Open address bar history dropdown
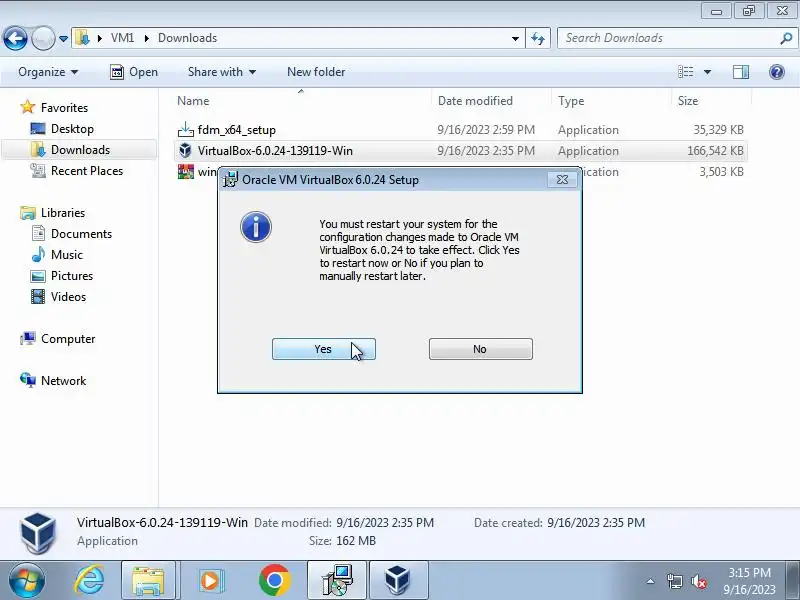 point(515,39)
